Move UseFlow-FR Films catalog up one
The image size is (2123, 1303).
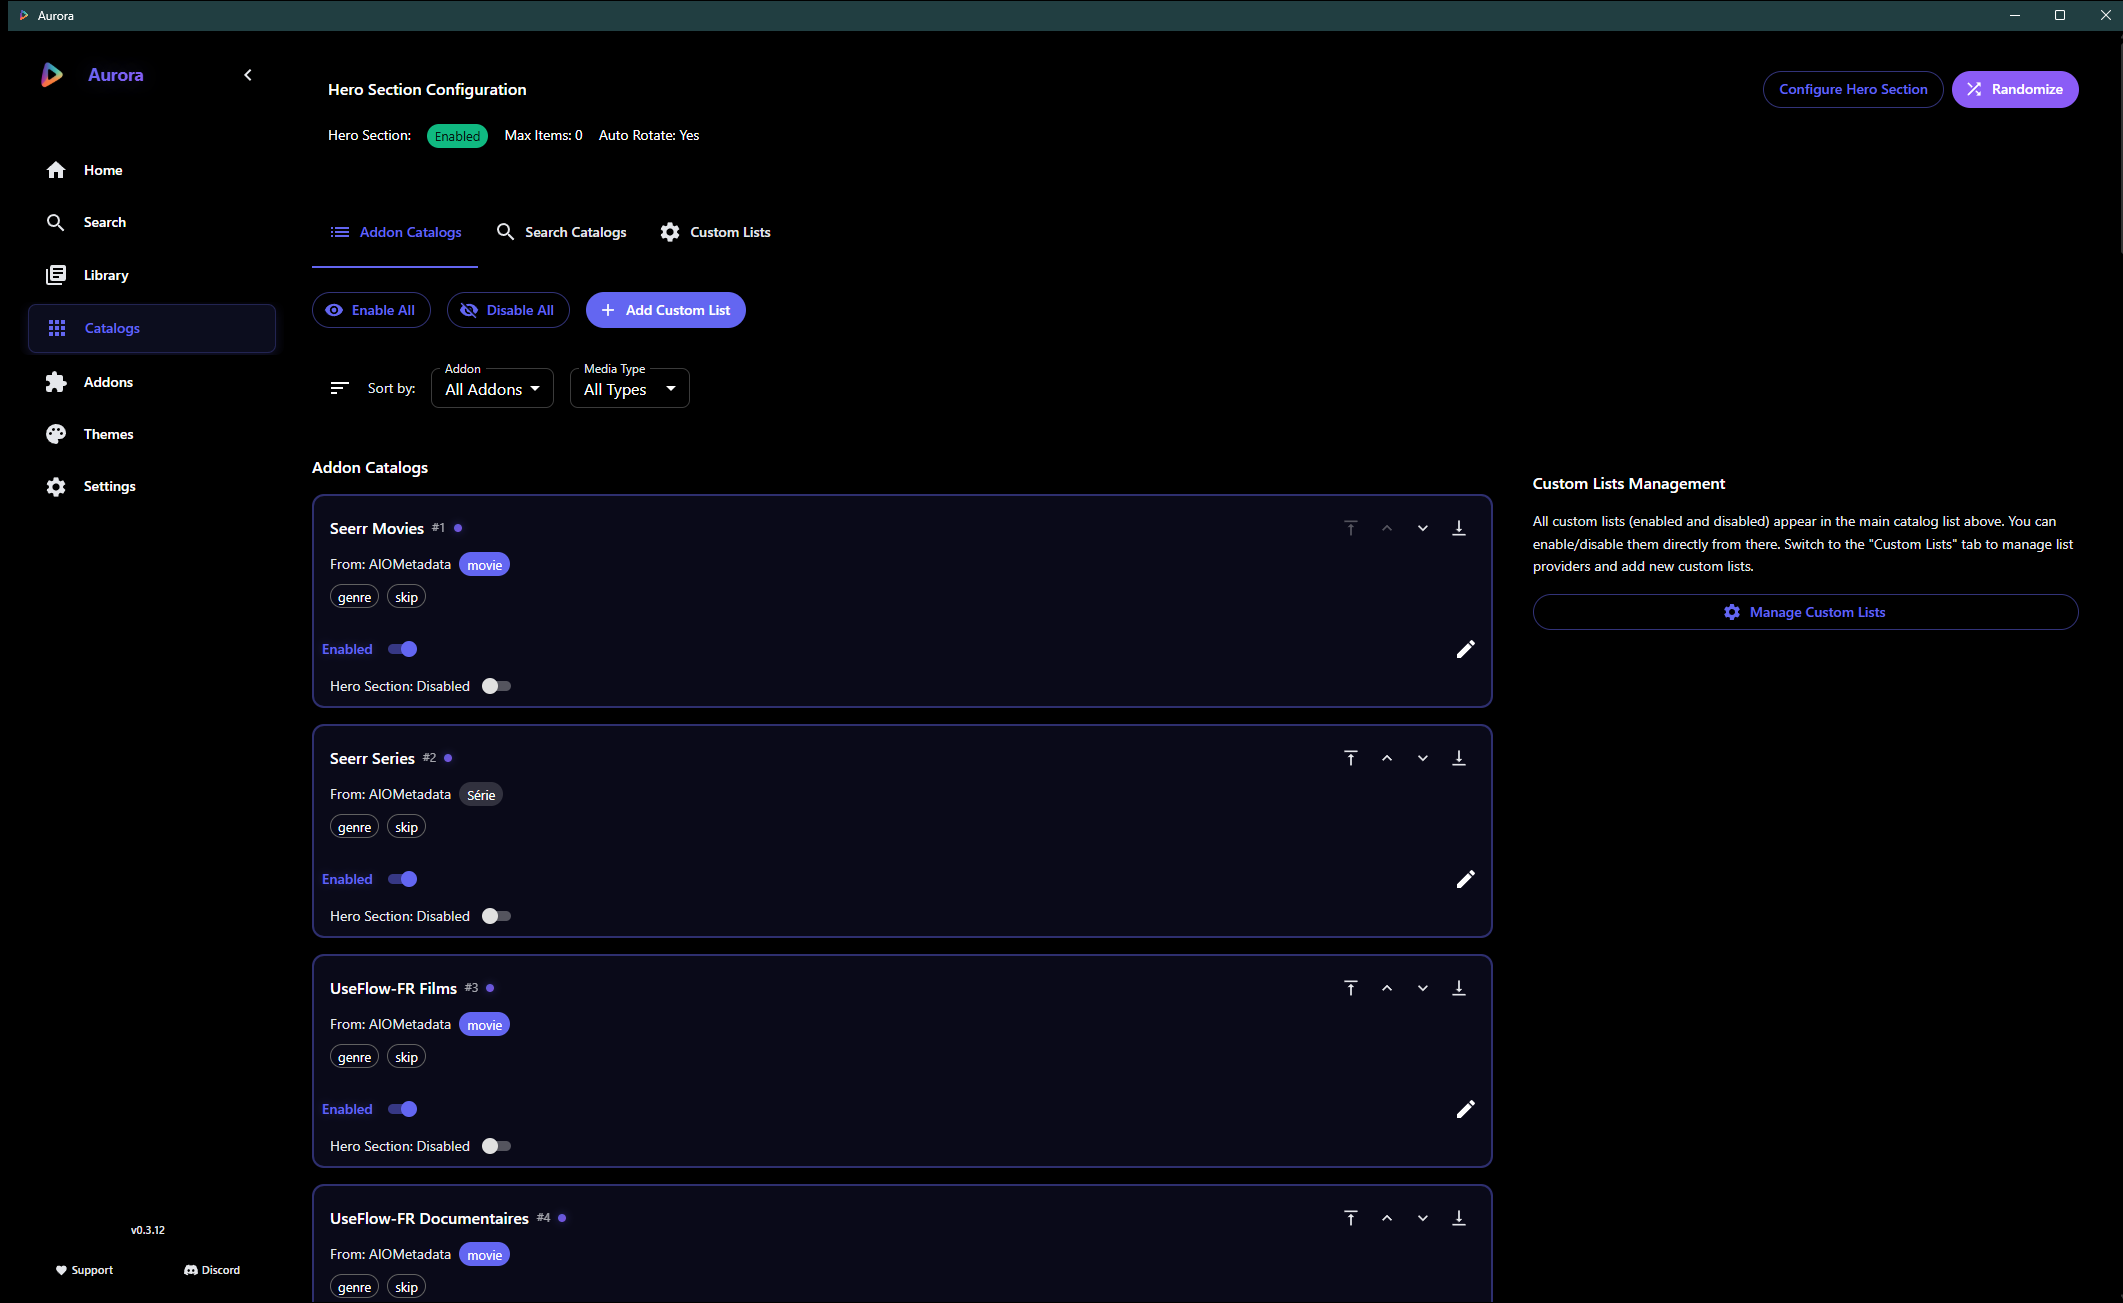pyautogui.click(x=1387, y=988)
